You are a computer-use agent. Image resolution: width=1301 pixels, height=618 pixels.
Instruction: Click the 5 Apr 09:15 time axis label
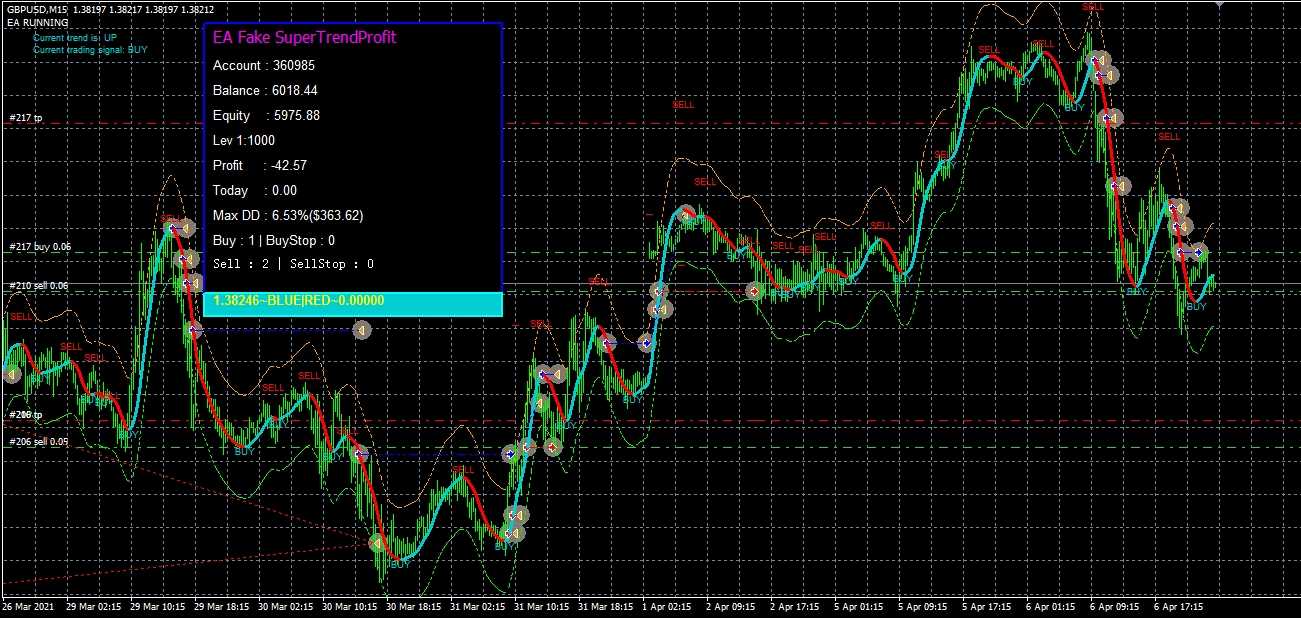pyautogui.click(x=922, y=607)
